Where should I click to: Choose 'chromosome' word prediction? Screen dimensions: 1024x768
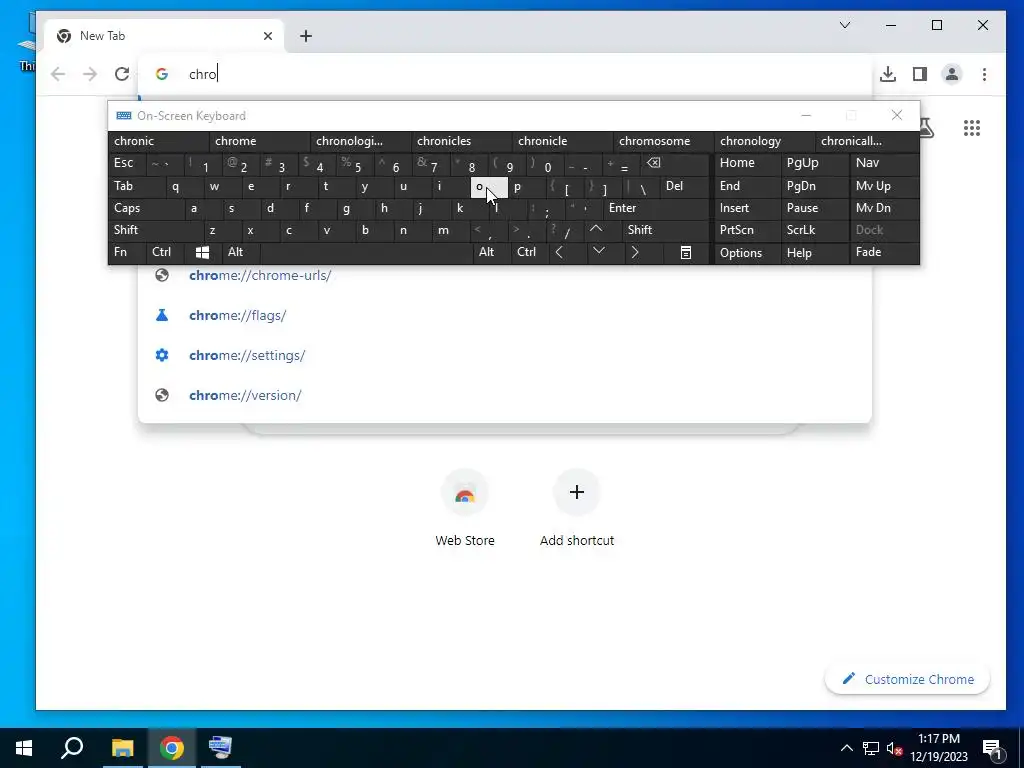pos(663,141)
